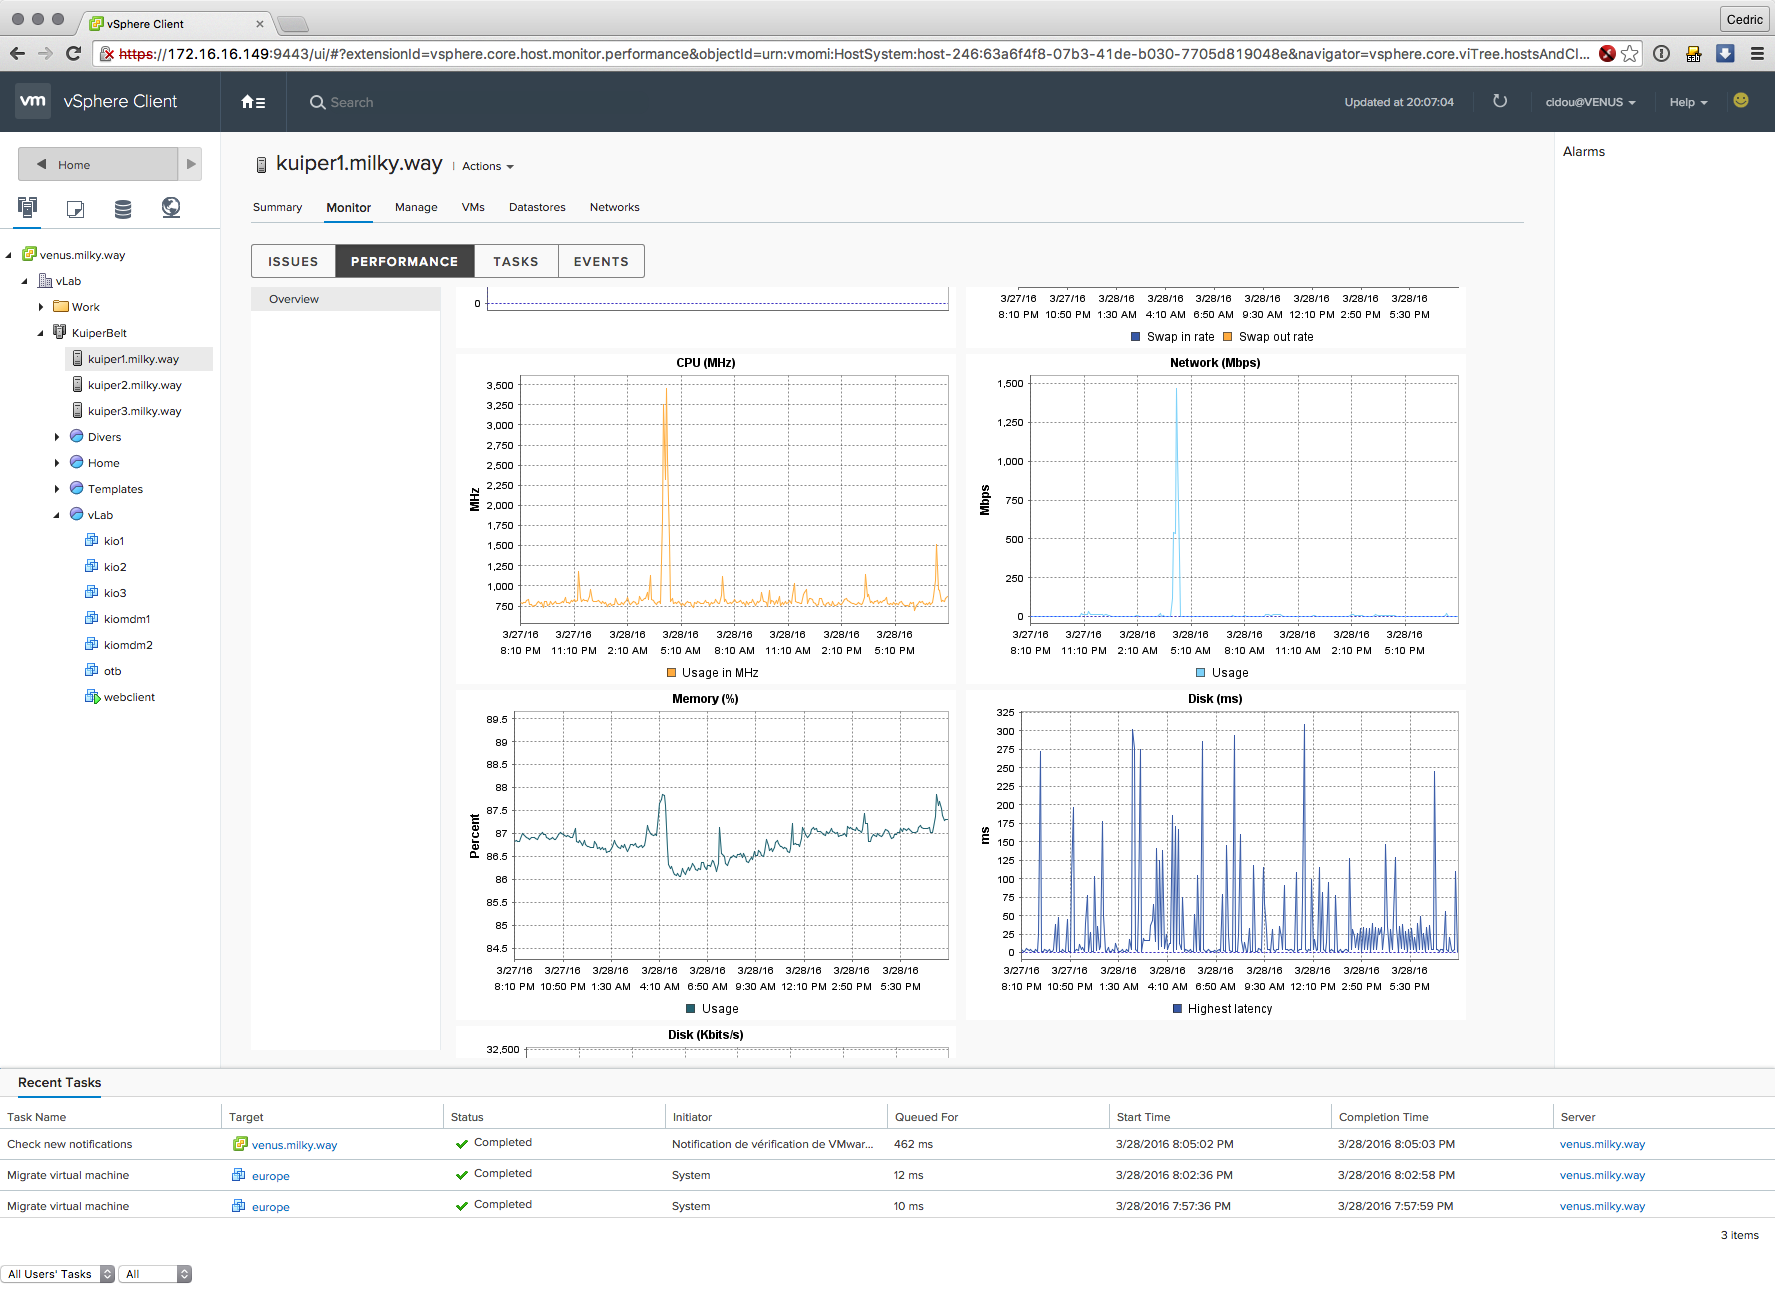Open the europe link in Recent Tasks

tap(270, 1176)
